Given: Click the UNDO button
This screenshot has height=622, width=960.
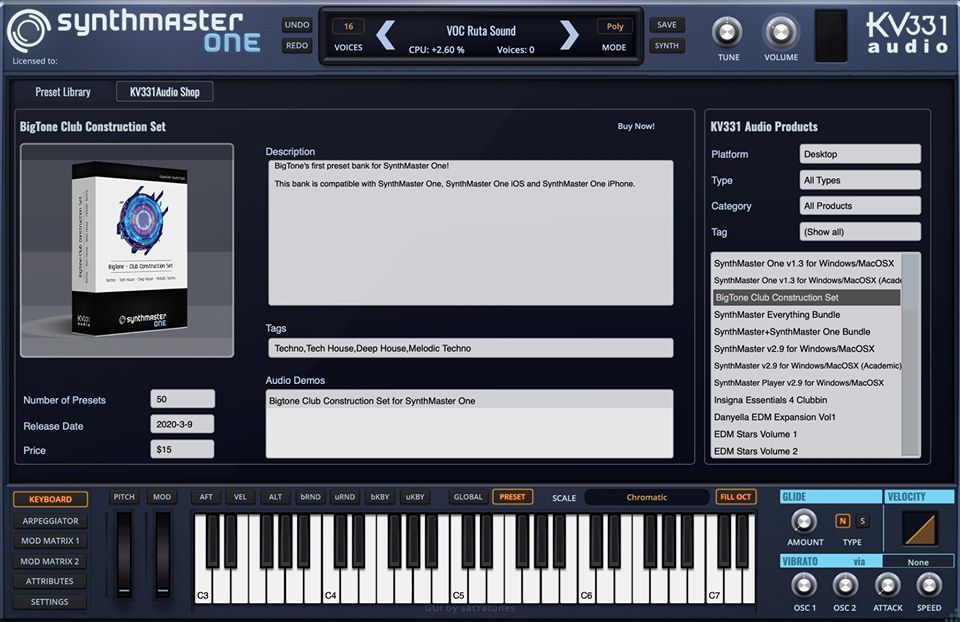Looking at the screenshot, I should (x=297, y=25).
